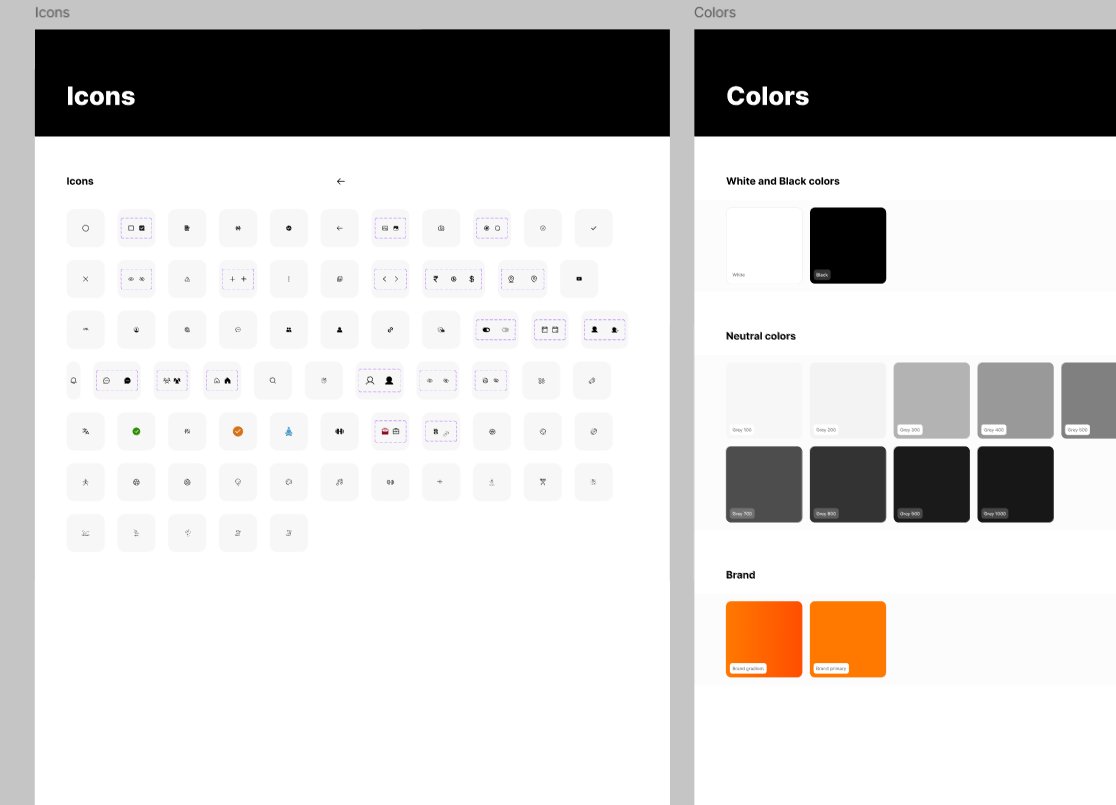Click the translate language icon
The width and height of the screenshot is (1116, 805).
point(85,431)
